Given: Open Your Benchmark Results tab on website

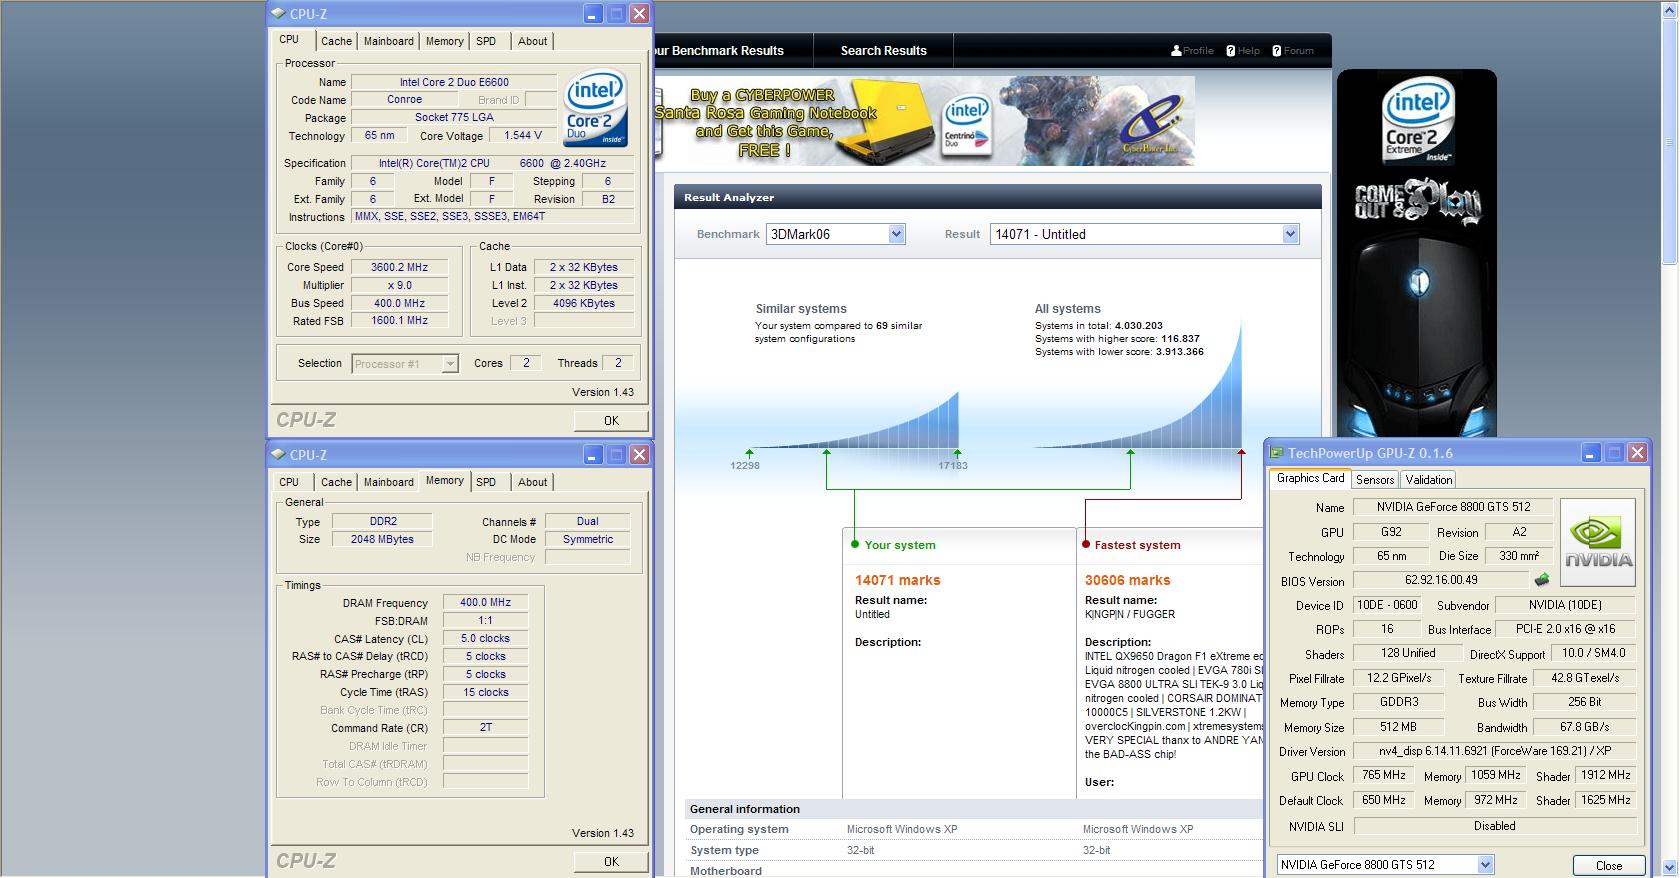Looking at the screenshot, I should 733,51.
